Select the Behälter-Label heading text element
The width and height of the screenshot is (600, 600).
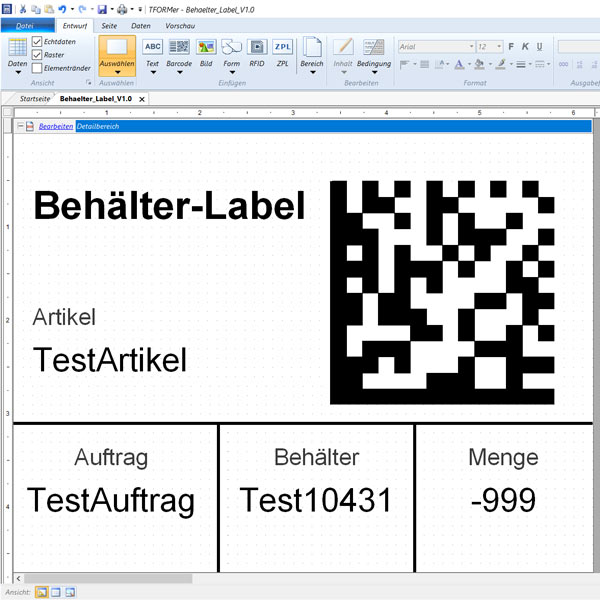(x=169, y=205)
